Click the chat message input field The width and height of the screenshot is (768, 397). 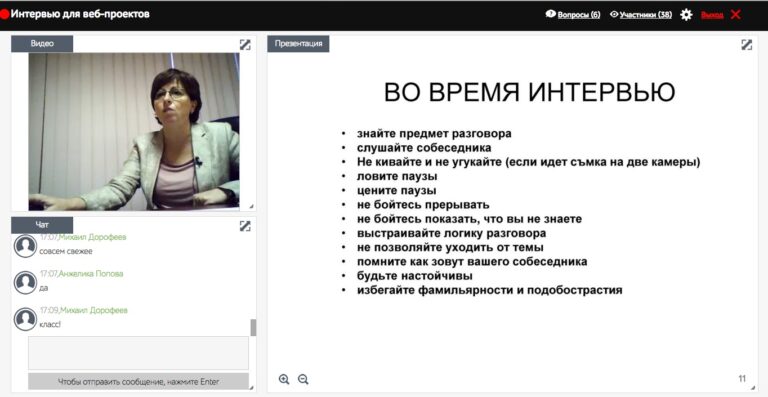(138, 353)
